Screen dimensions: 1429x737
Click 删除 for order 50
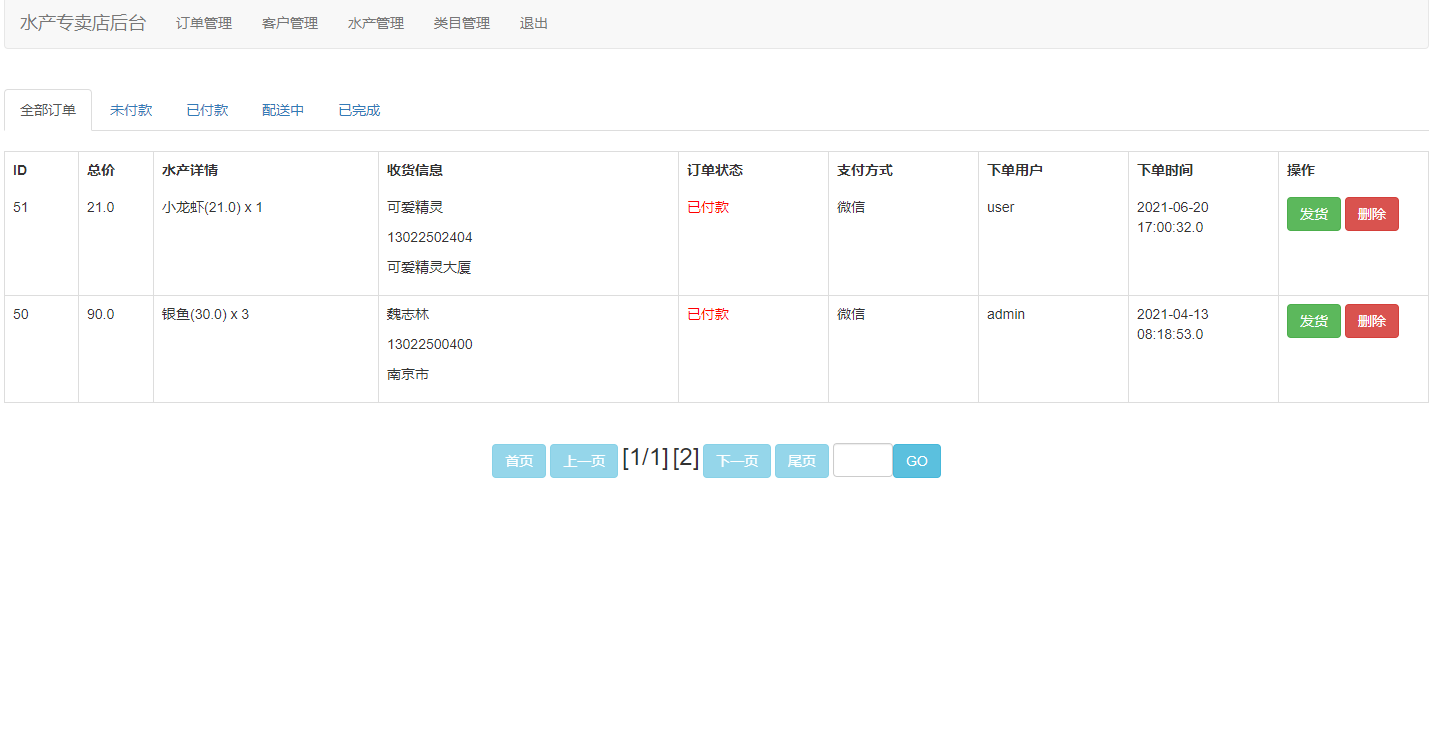[1371, 320]
